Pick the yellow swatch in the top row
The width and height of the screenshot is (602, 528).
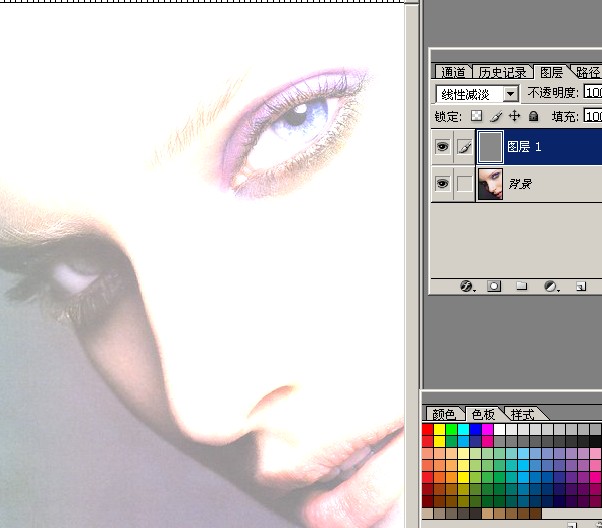439,429
